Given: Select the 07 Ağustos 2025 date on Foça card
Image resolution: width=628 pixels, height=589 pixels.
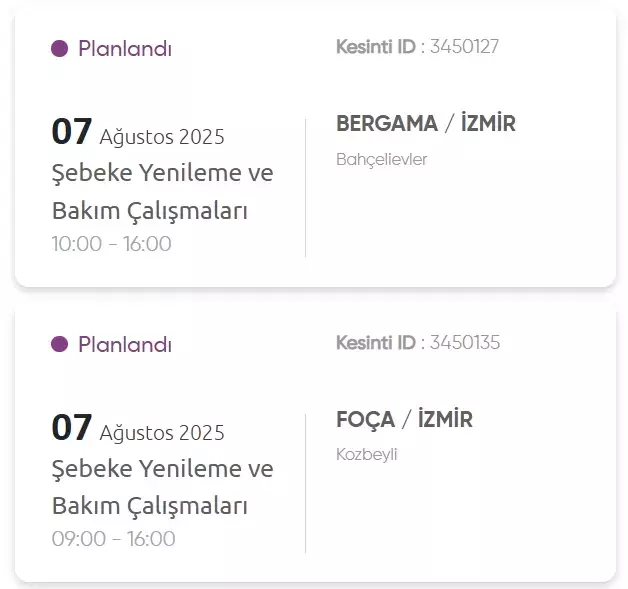Looking at the screenshot, I should pos(138,428).
